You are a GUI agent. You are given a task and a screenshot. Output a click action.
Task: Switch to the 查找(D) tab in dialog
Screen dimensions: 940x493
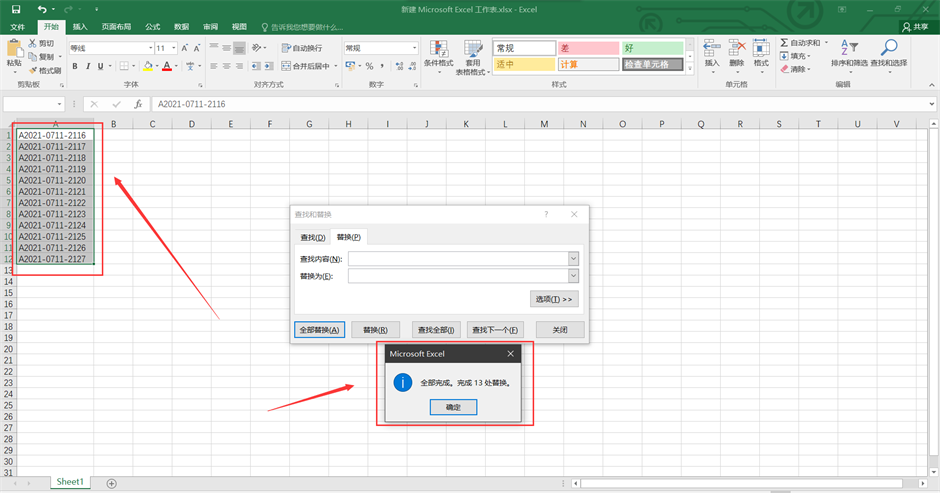313,237
